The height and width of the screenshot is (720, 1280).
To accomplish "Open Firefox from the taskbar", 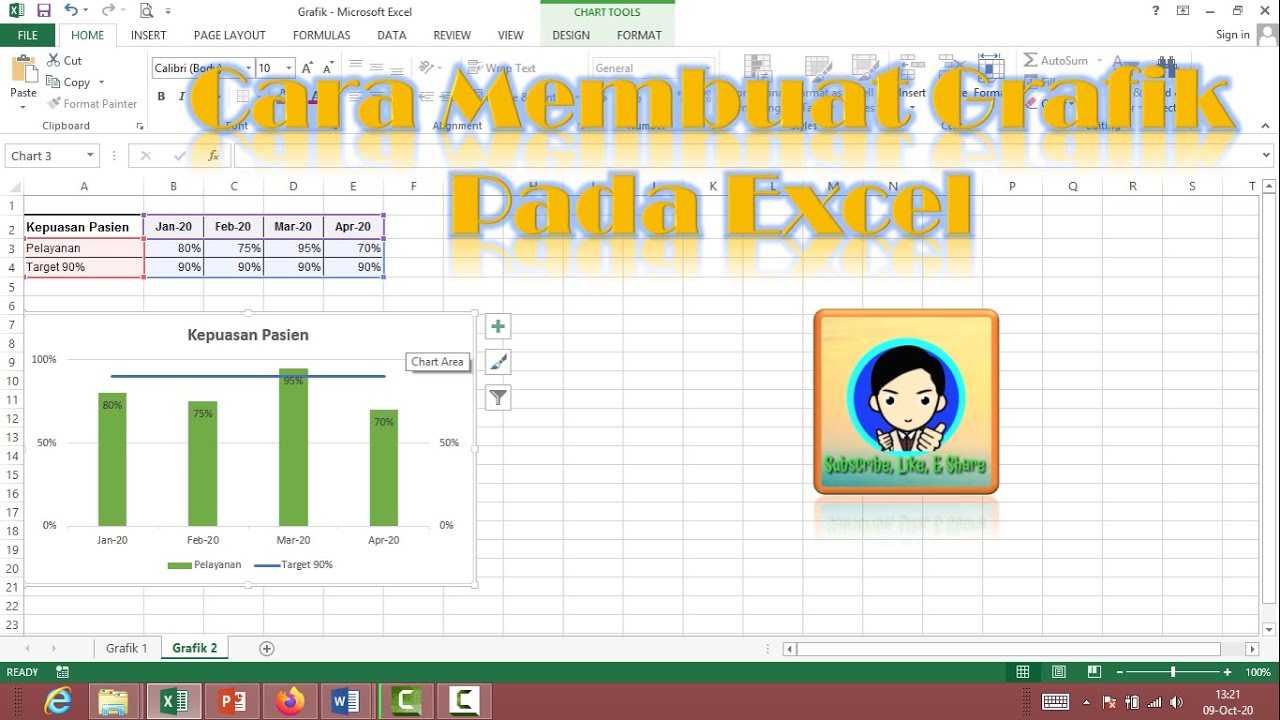I will pos(290,701).
